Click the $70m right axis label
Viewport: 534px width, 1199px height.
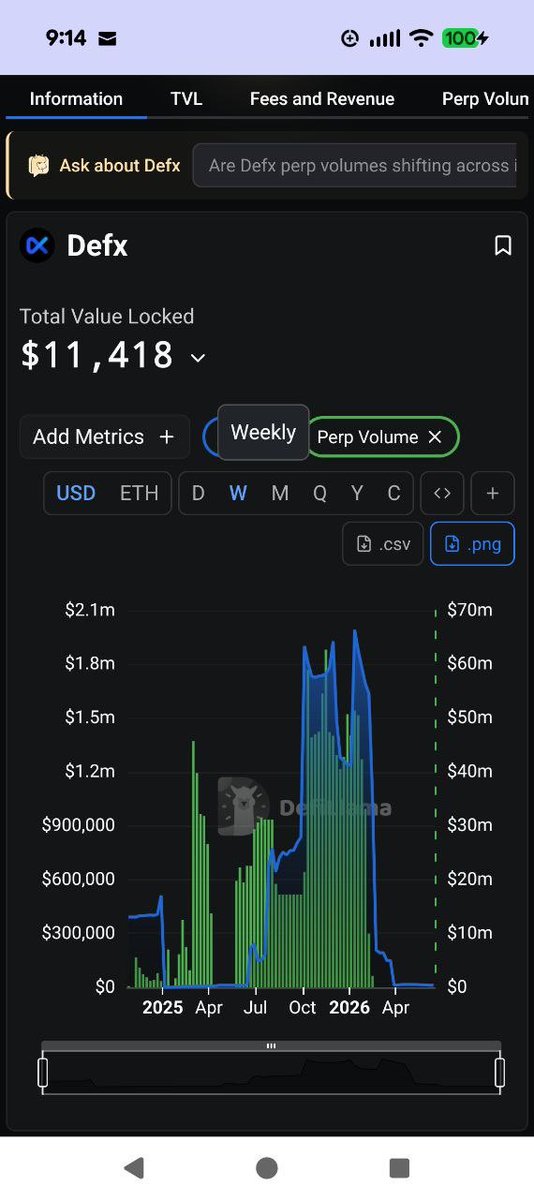470,609
